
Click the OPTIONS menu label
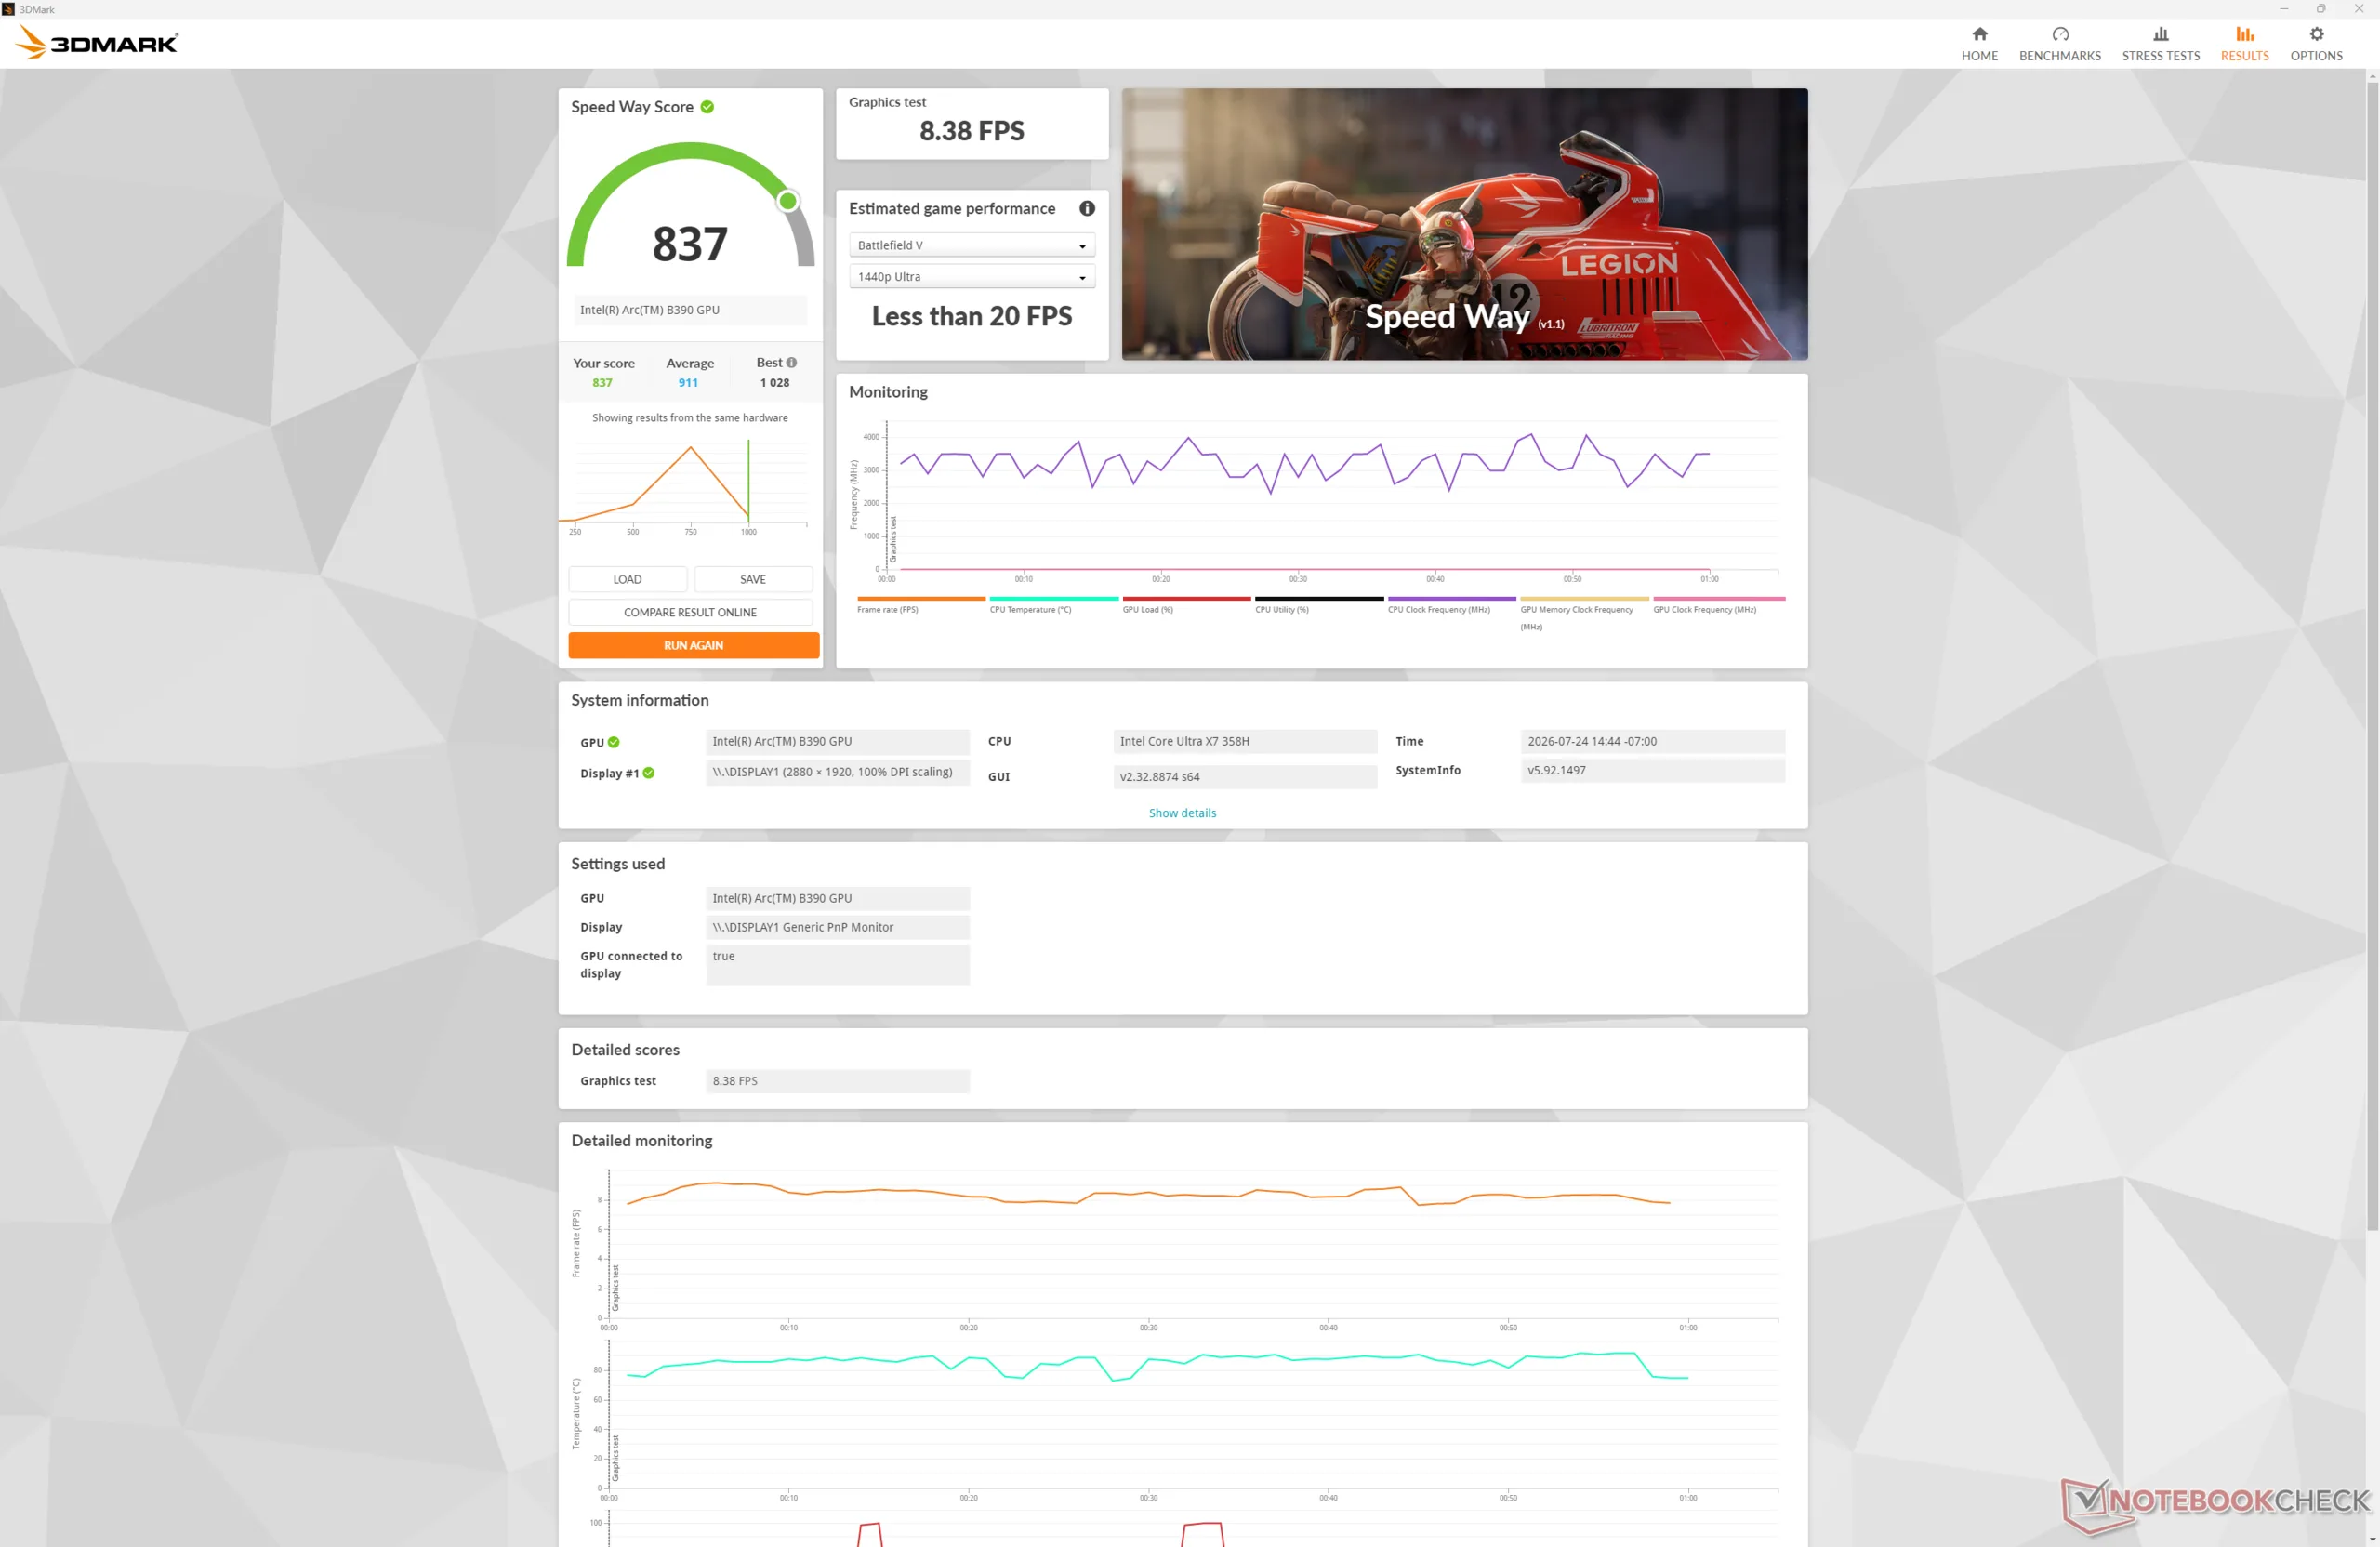tap(2316, 56)
